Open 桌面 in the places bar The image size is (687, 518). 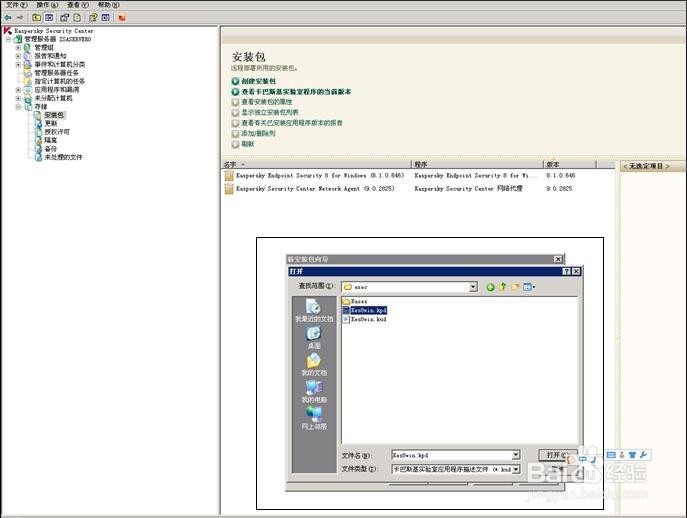(314, 338)
